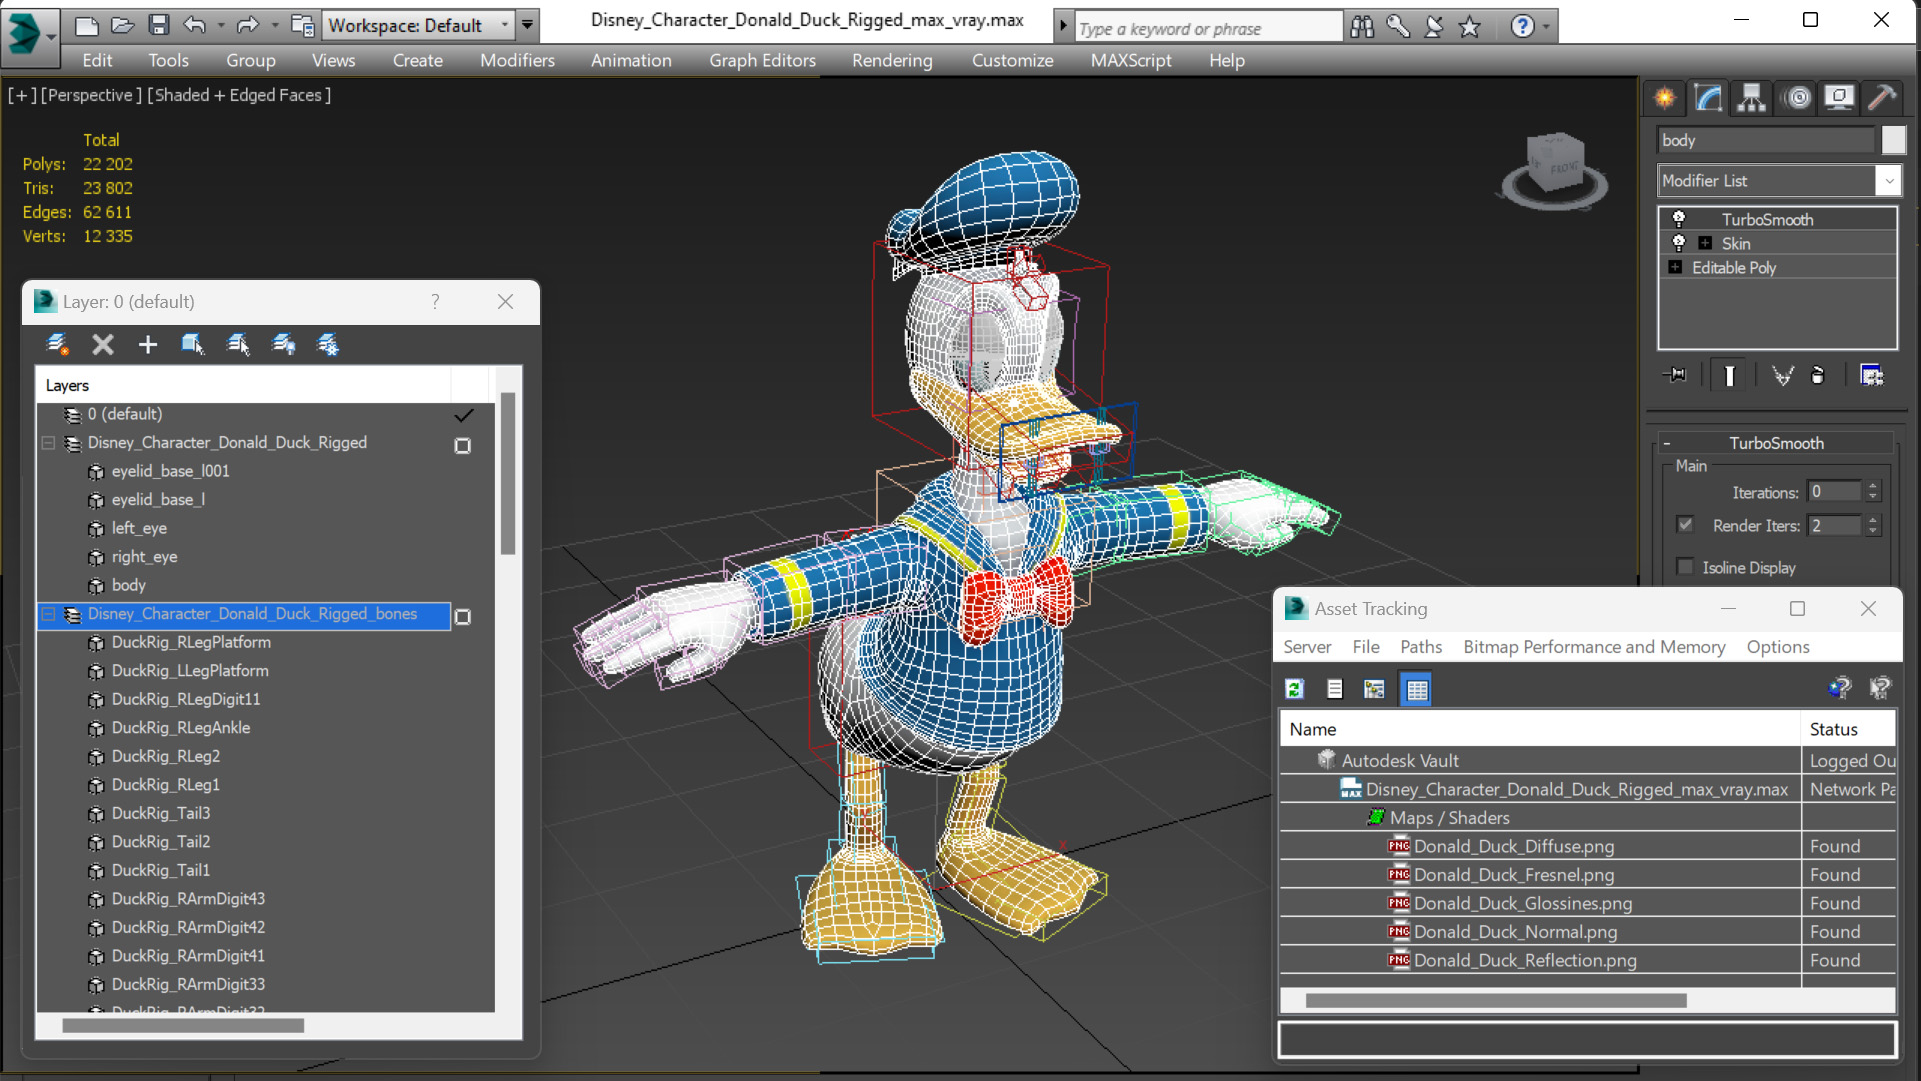Click the New Scene icon
Image resolution: width=1921 pixels, height=1081 pixels.
coord(86,25)
